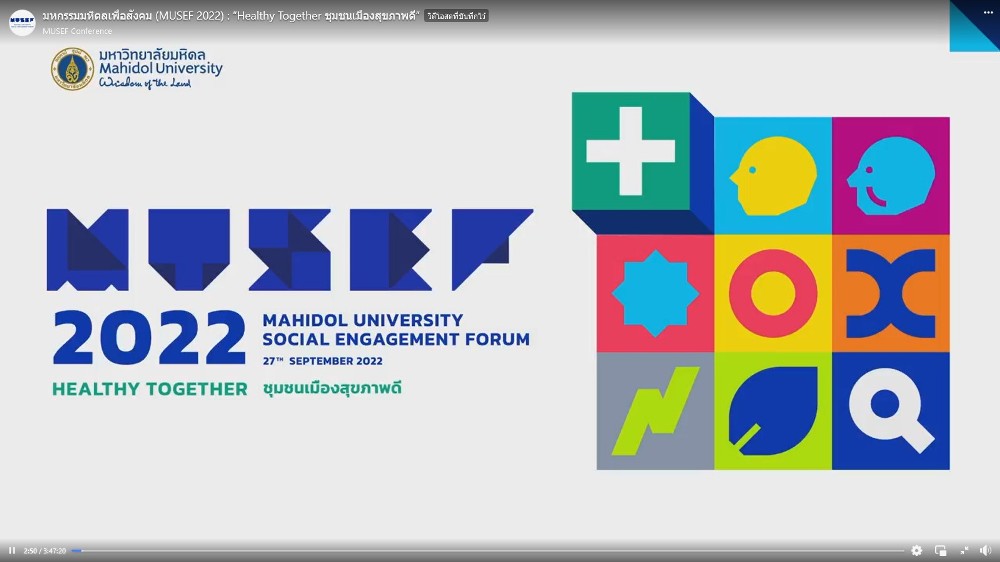Click the green lightning bolt tile

click(x=655, y=410)
